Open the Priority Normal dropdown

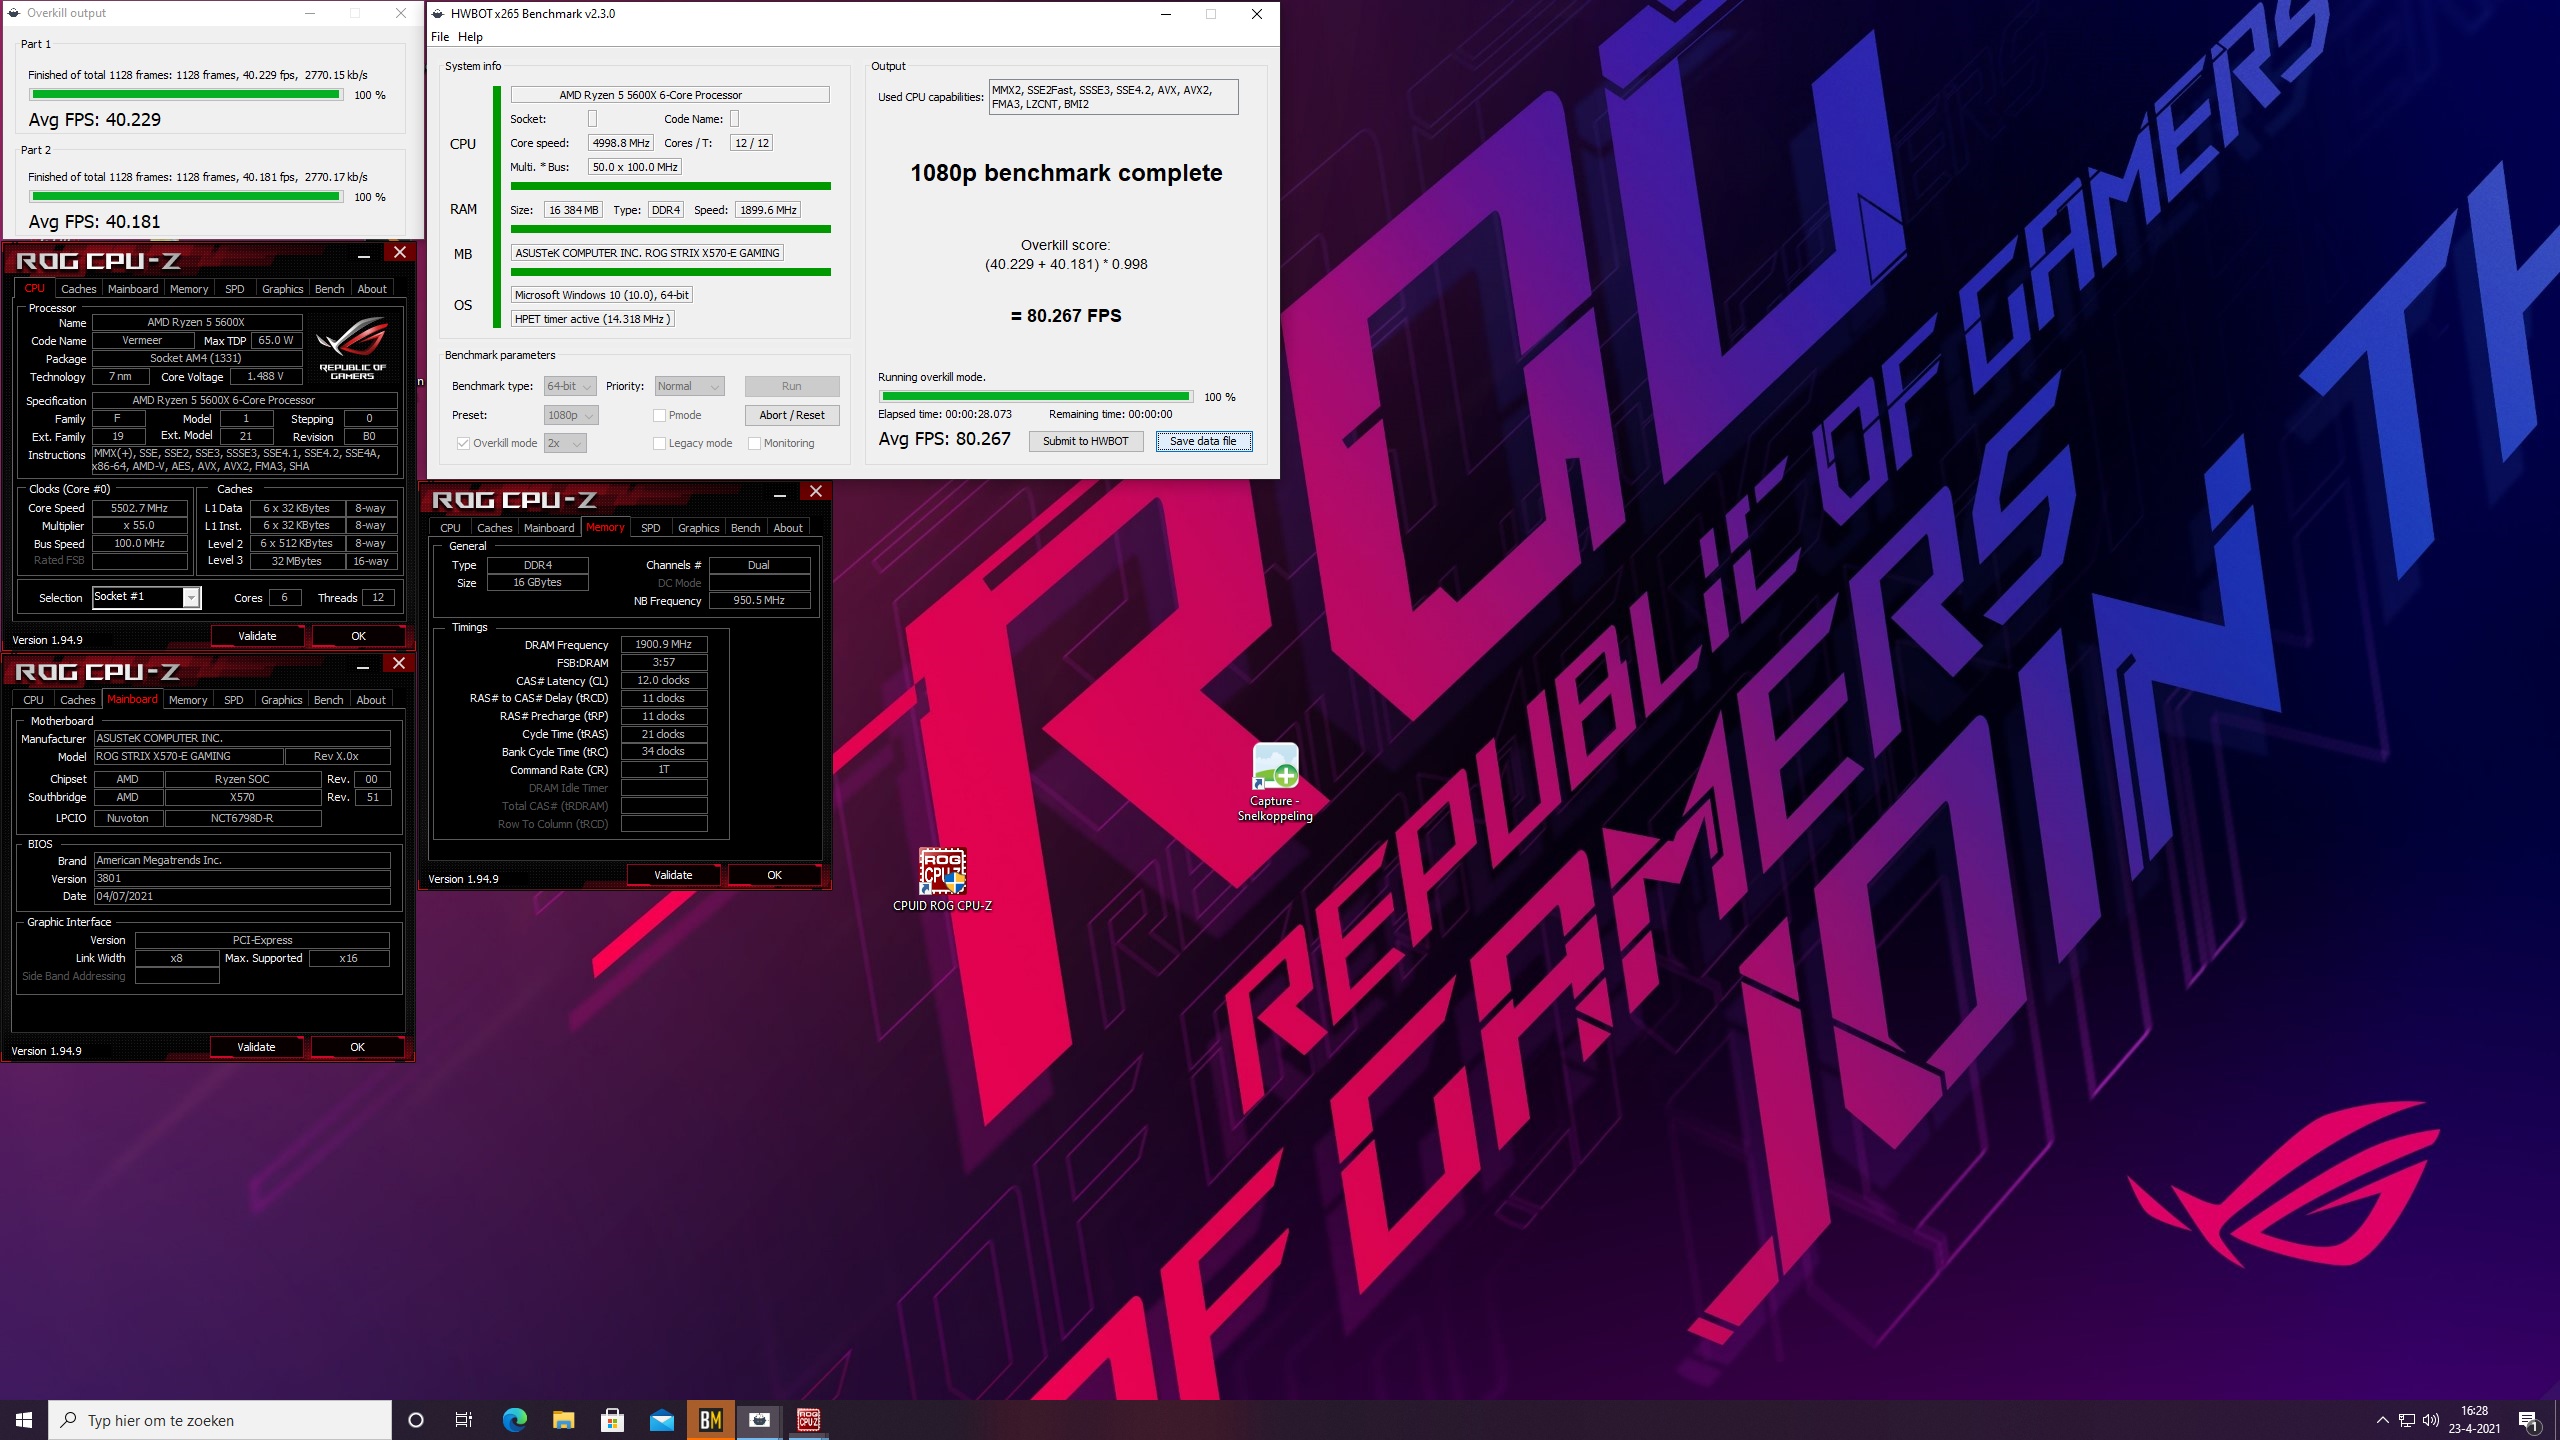[x=689, y=386]
